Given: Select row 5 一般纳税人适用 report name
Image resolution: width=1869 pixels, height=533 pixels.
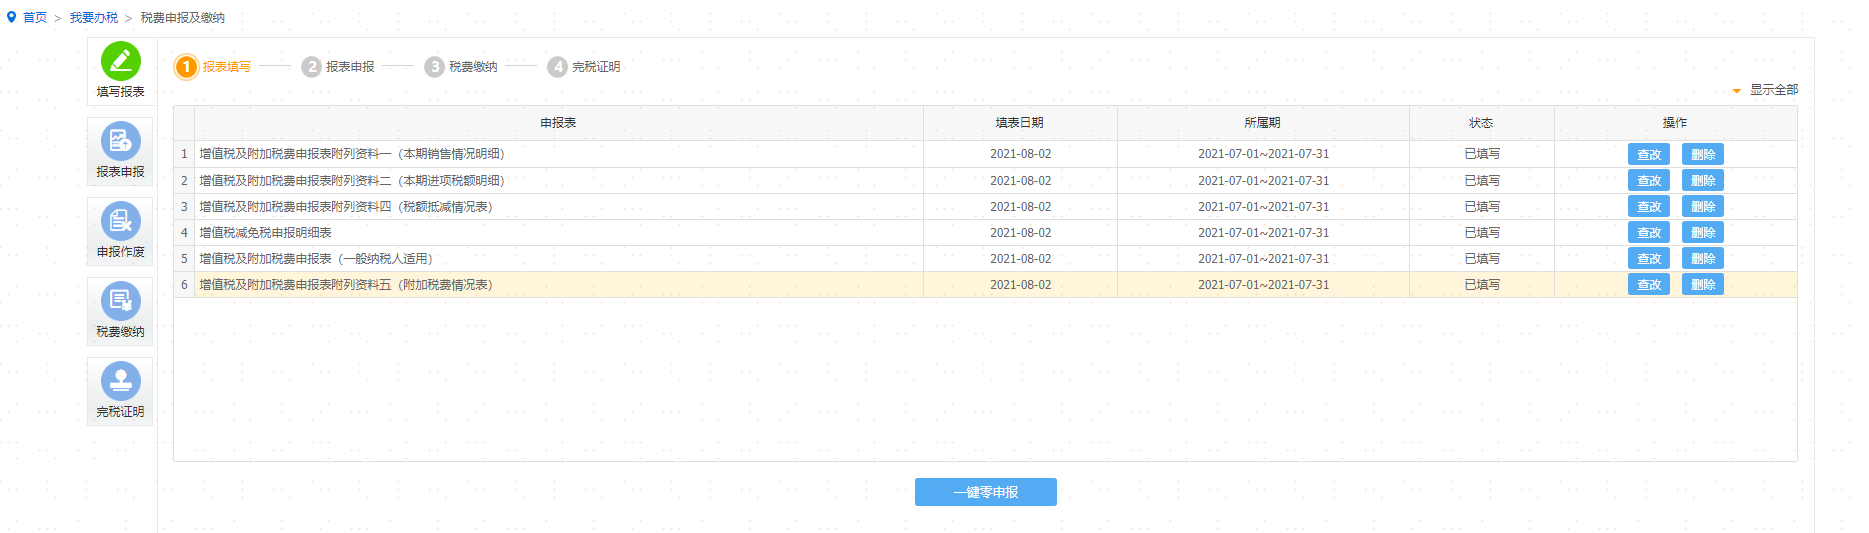Looking at the screenshot, I should (316, 259).
